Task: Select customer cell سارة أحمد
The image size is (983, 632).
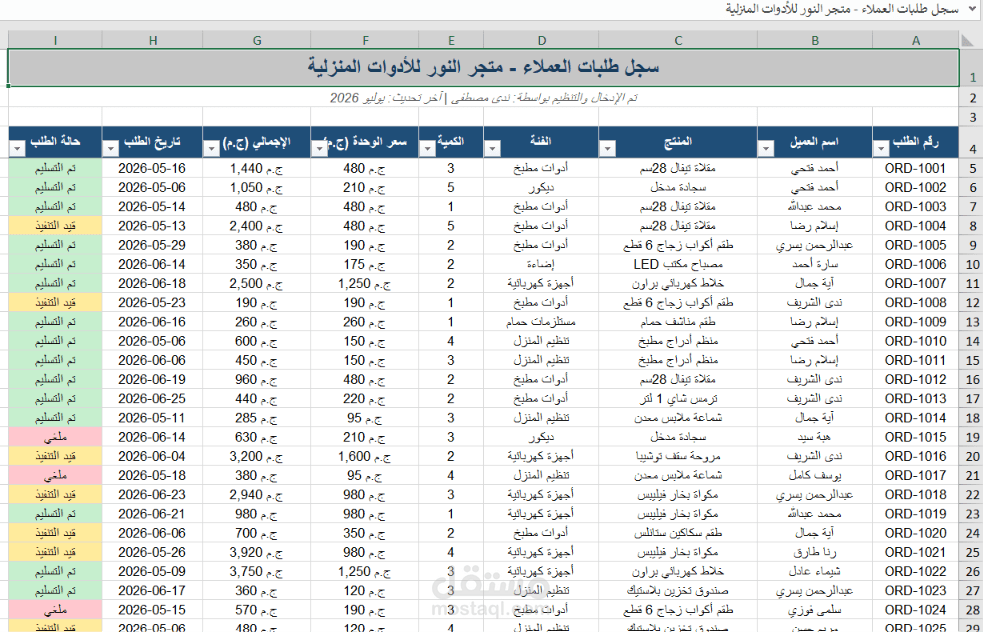Action: [x=815, y=264]
